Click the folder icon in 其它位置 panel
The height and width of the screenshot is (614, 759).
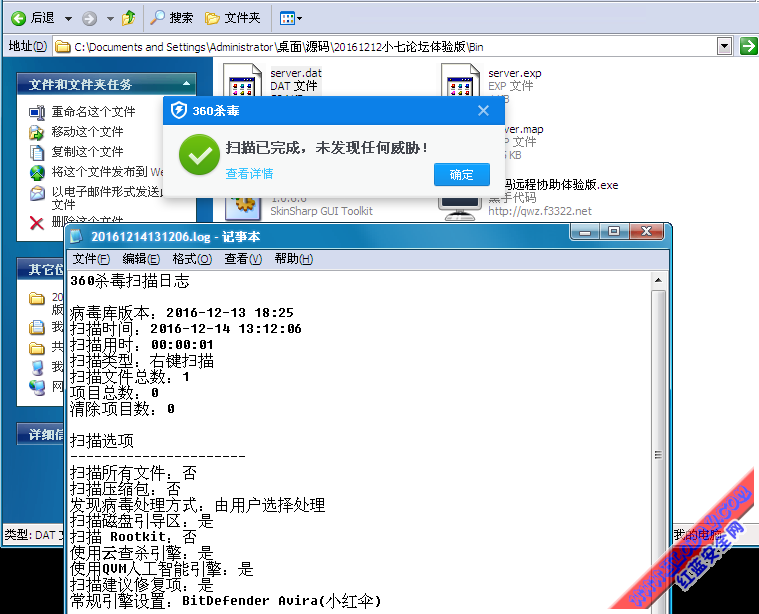coord(37,299)
